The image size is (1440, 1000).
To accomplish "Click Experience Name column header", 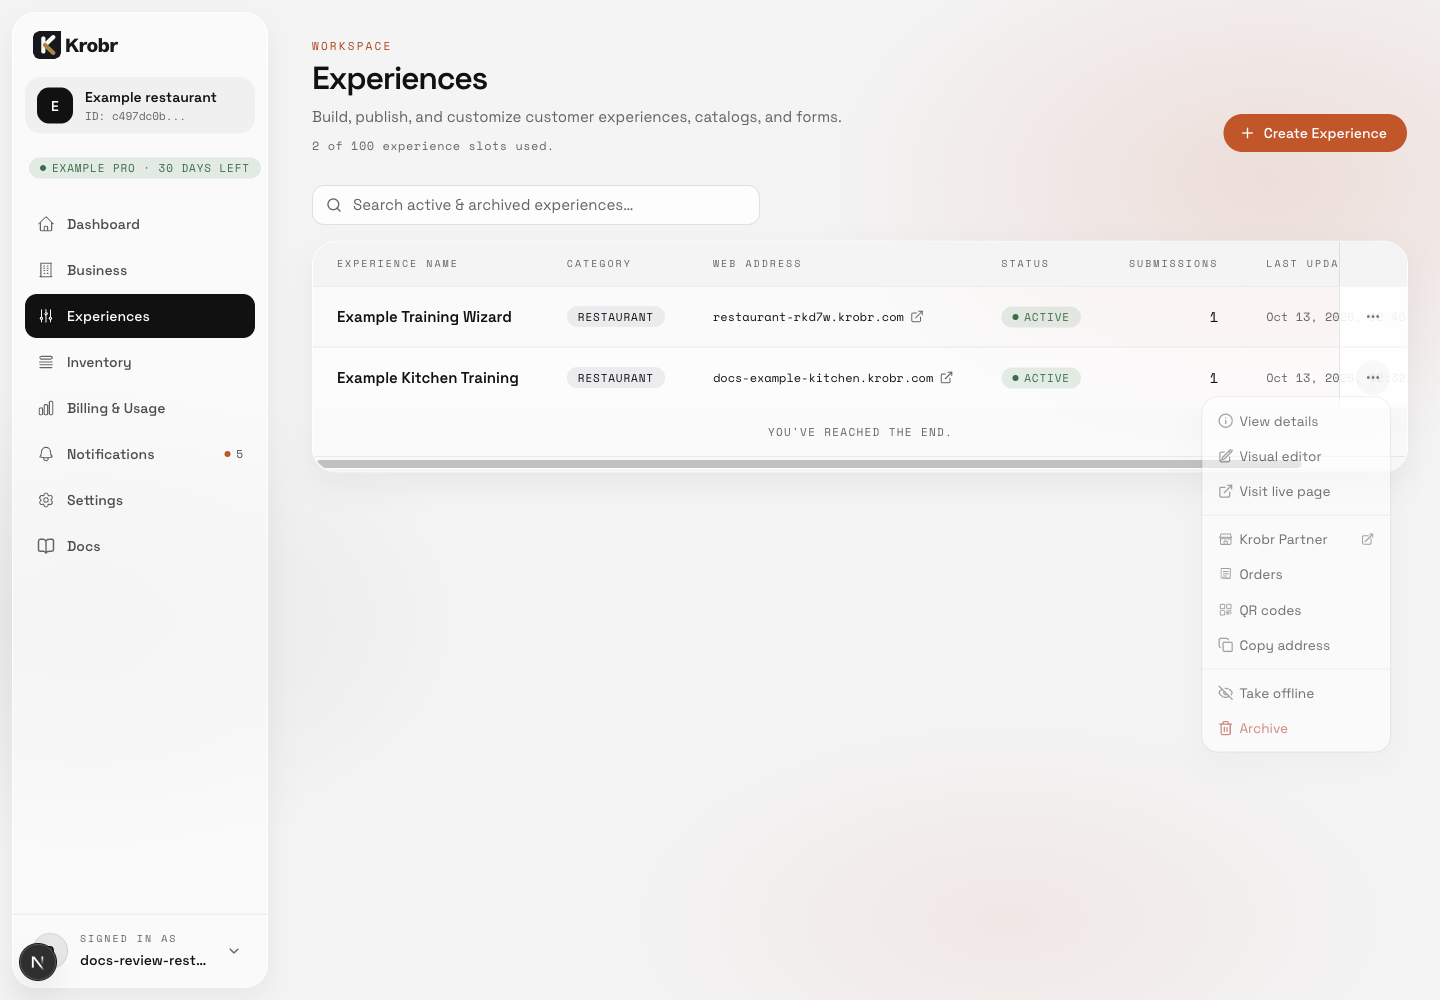I will click(397, 264).
